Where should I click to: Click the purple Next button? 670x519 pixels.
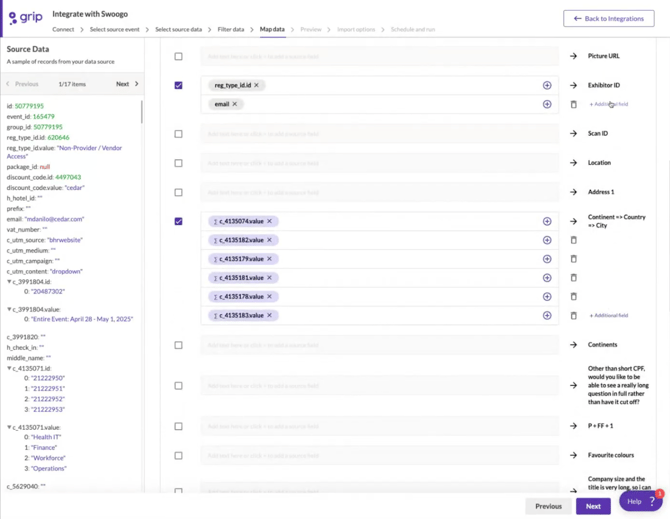tap(593, 506)
